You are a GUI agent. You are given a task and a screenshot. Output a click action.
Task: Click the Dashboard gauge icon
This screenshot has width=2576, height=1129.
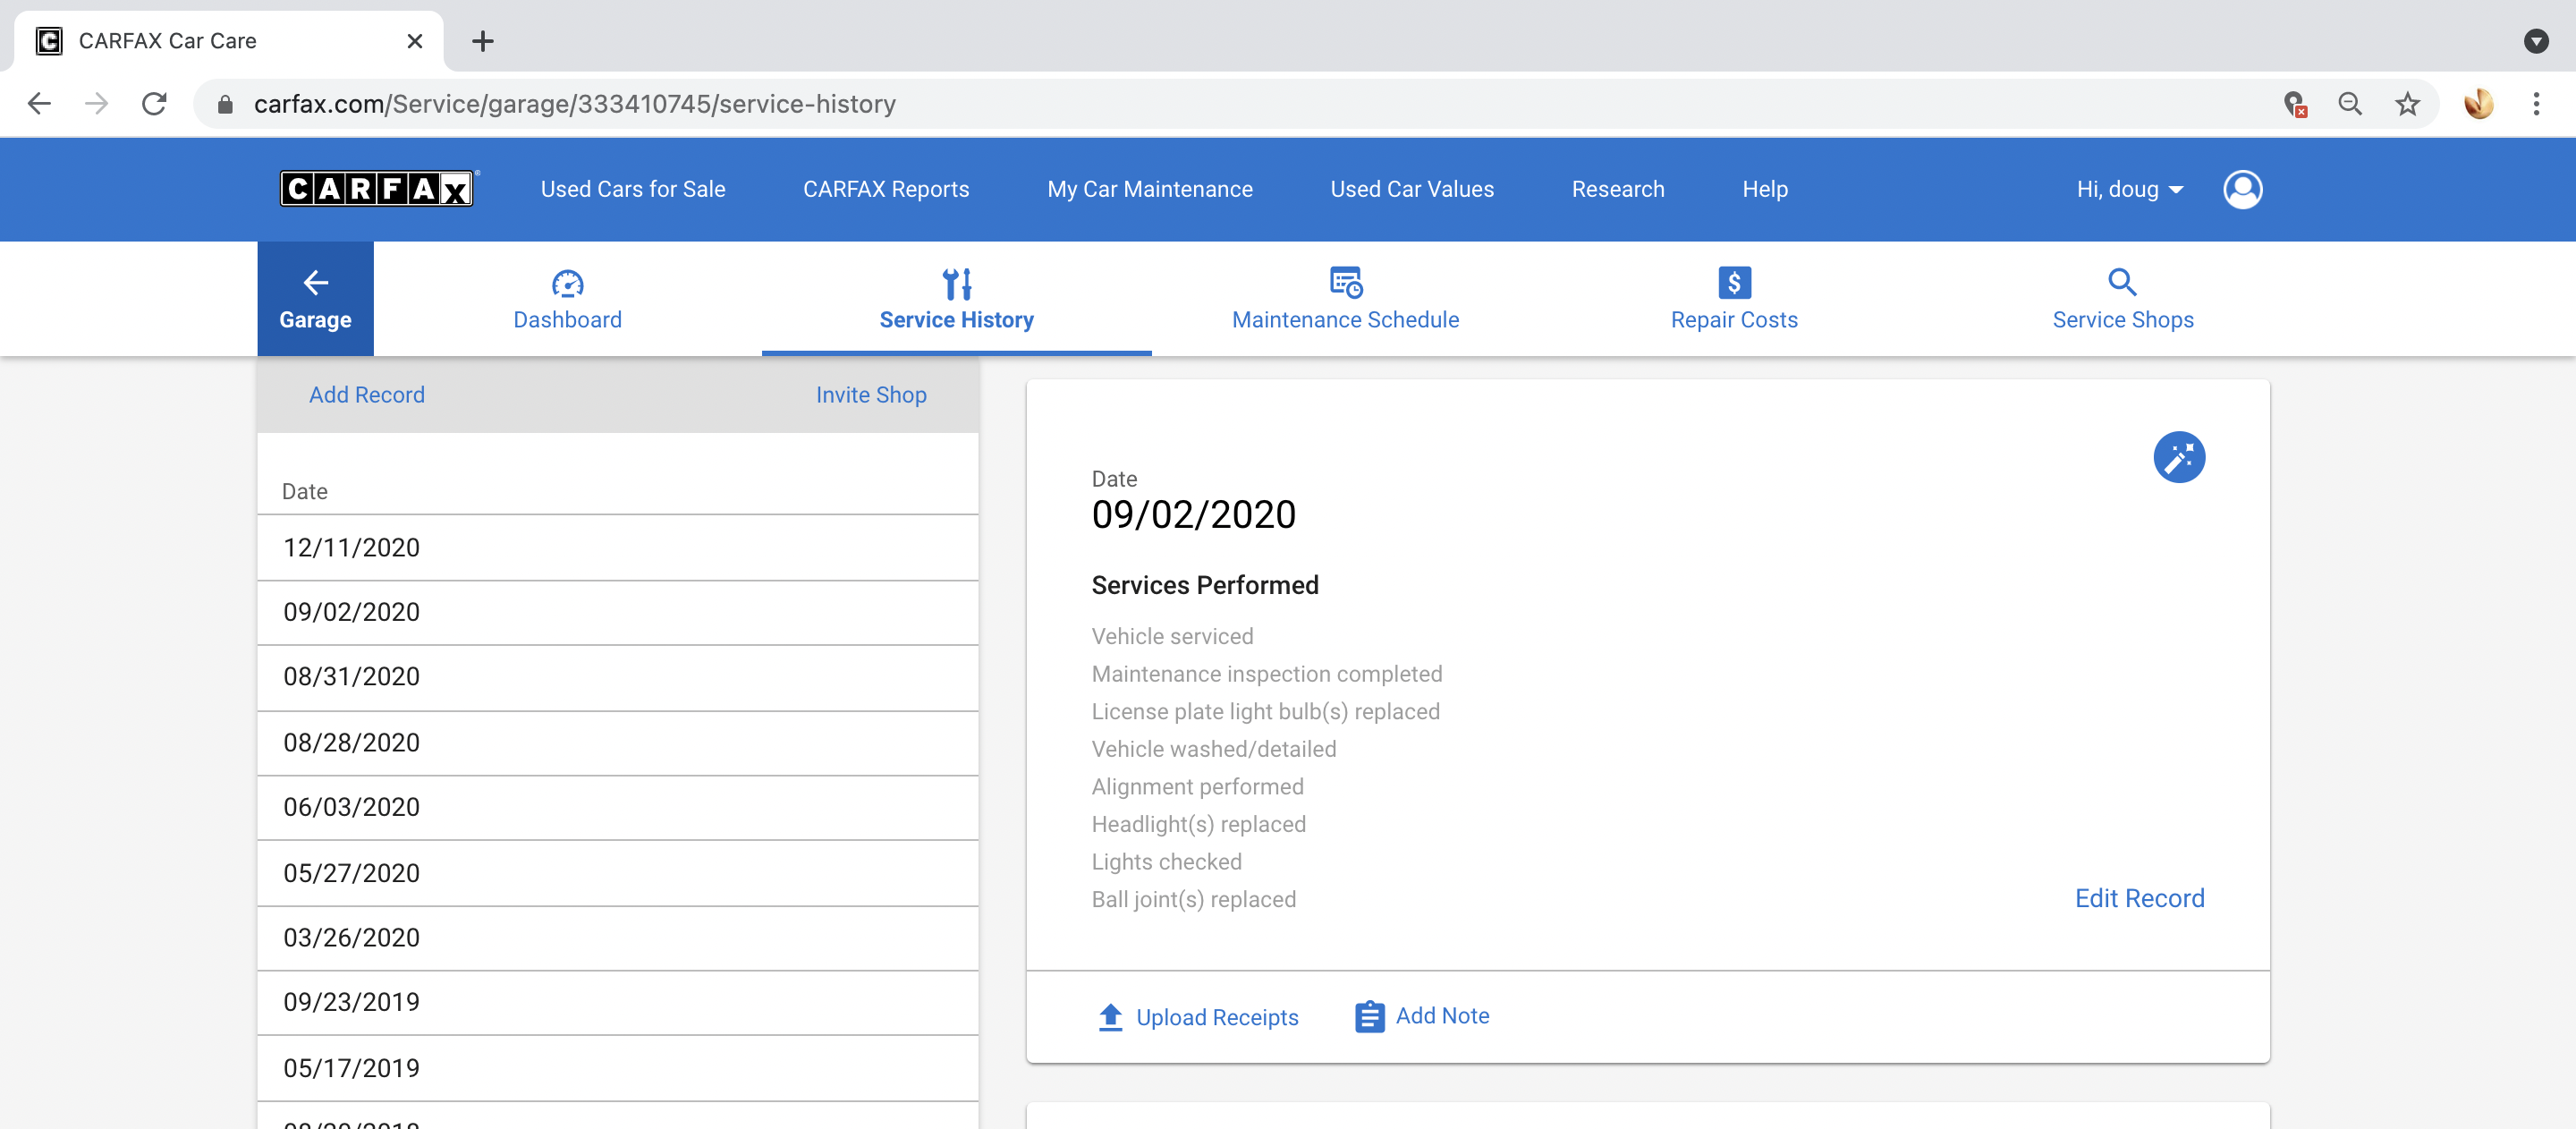click(567, 283)
